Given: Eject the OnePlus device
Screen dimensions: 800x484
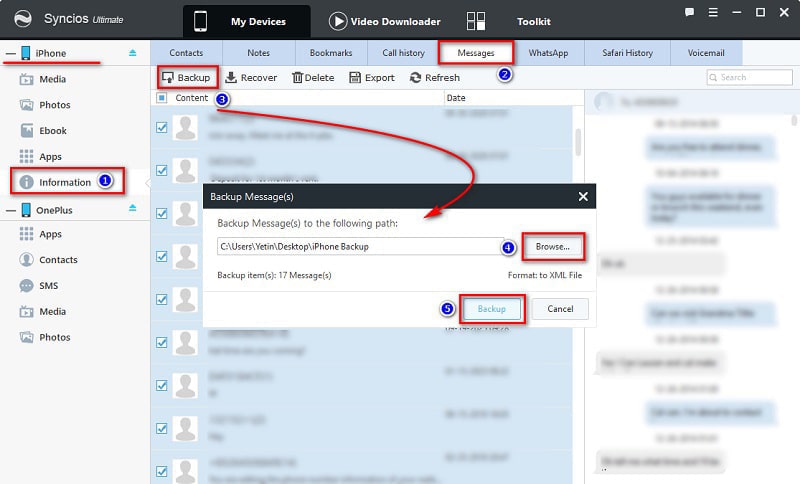Looking at the screenshot, I should [133, 208].
